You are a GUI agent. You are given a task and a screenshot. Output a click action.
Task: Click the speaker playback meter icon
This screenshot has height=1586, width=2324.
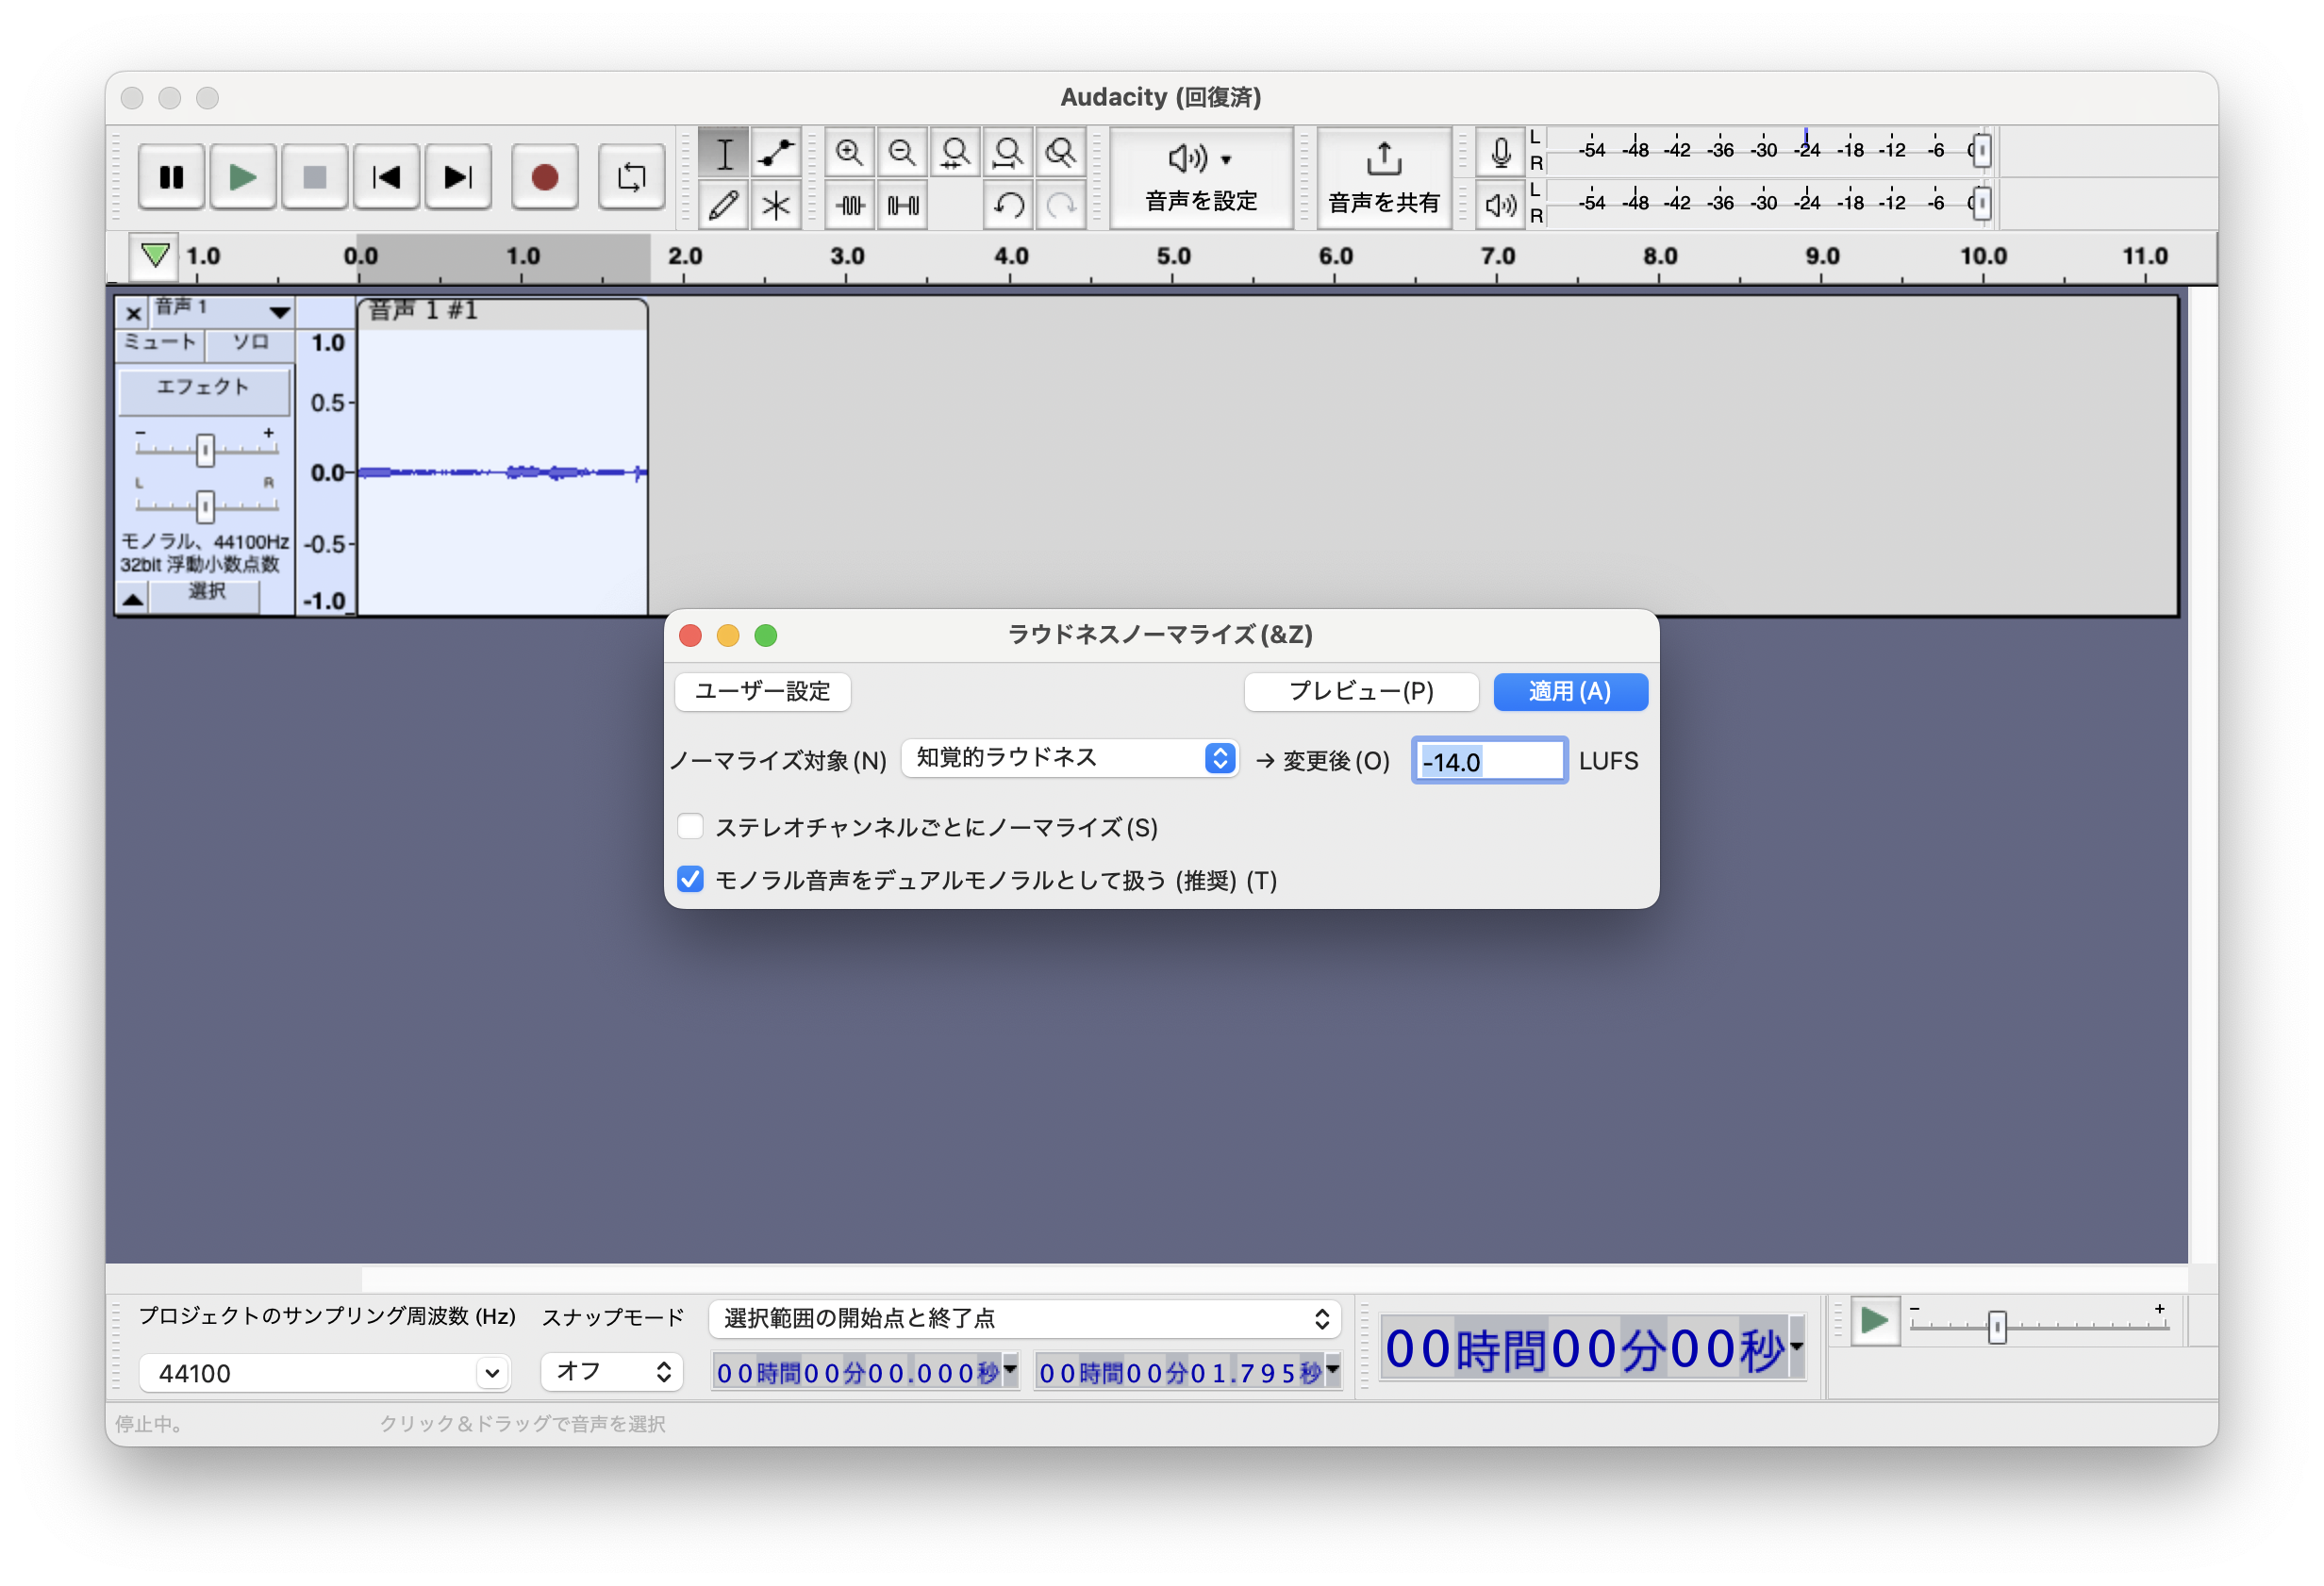pyautogui.click(x=1500, y=205)
